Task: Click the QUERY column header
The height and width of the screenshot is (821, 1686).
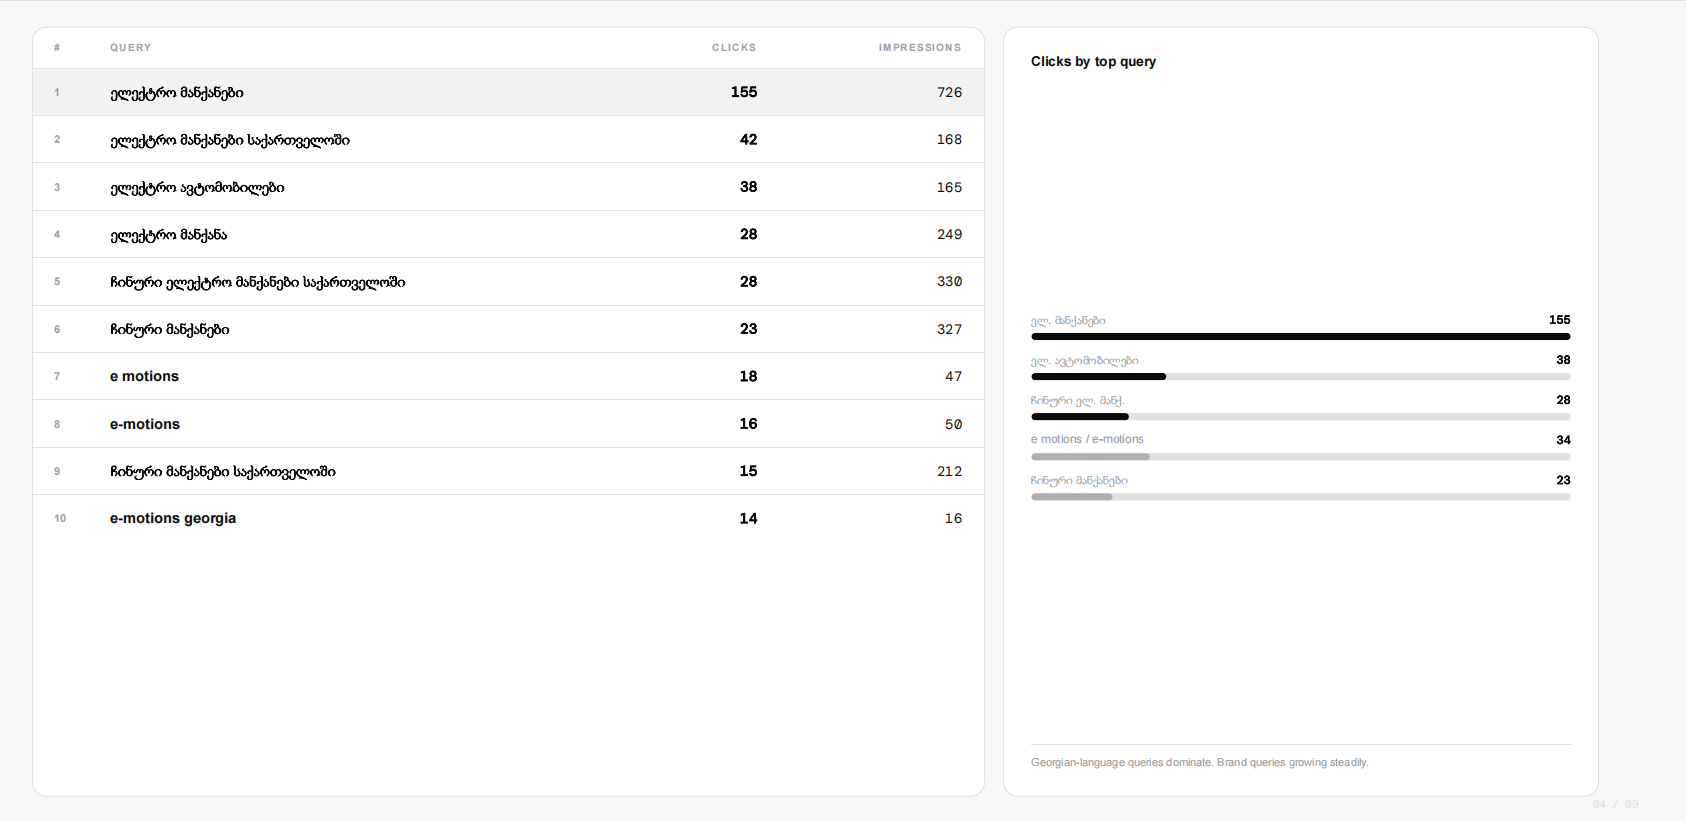Action: 131,47
